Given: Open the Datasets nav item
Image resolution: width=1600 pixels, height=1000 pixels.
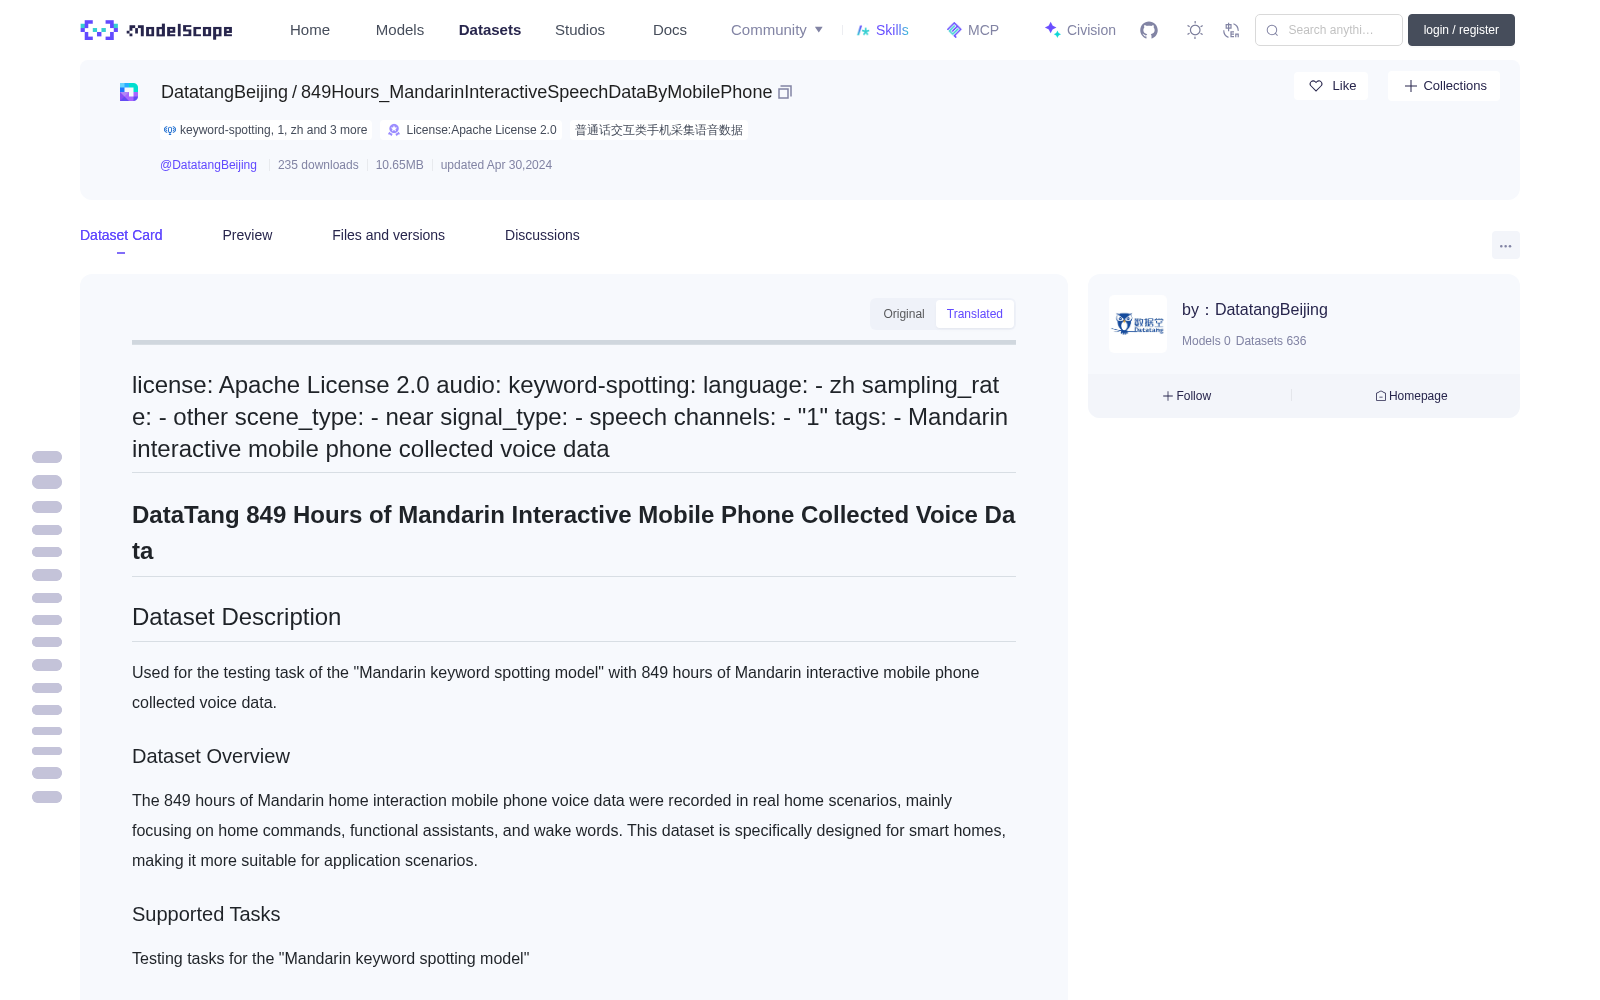Looking at the screenshot, I should tap(490, 30).
